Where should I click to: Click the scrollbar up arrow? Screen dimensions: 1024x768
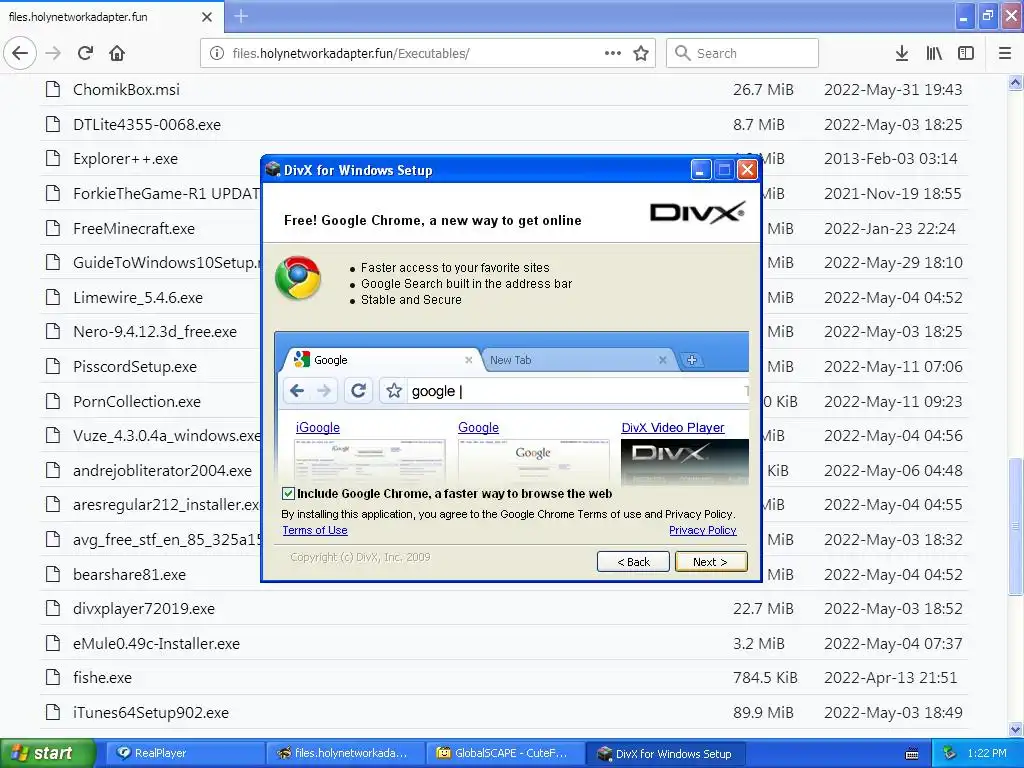tap(1015, 82)
